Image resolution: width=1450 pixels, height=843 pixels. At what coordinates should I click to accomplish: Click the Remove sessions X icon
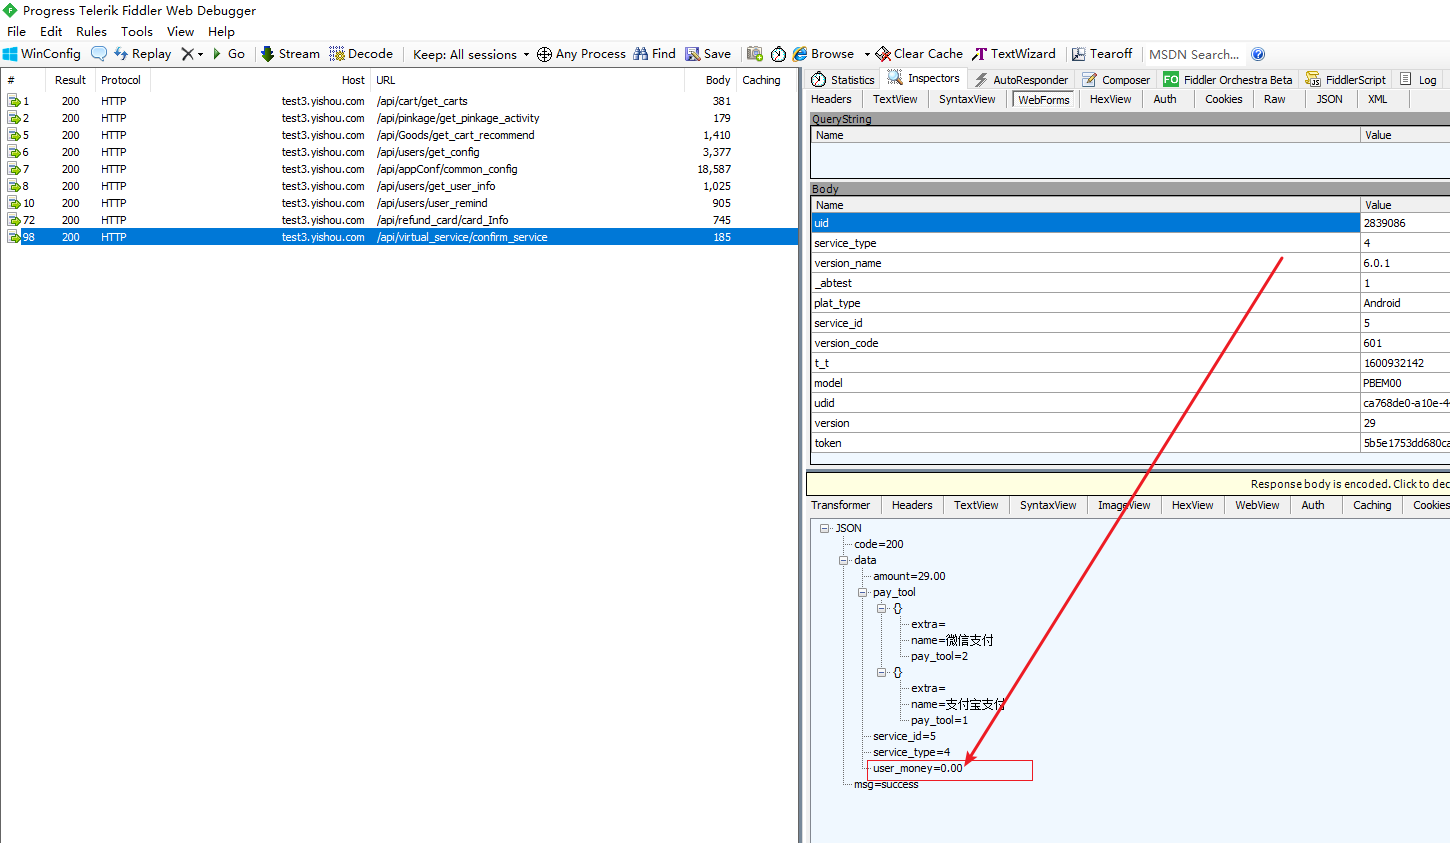coord(187,54)
